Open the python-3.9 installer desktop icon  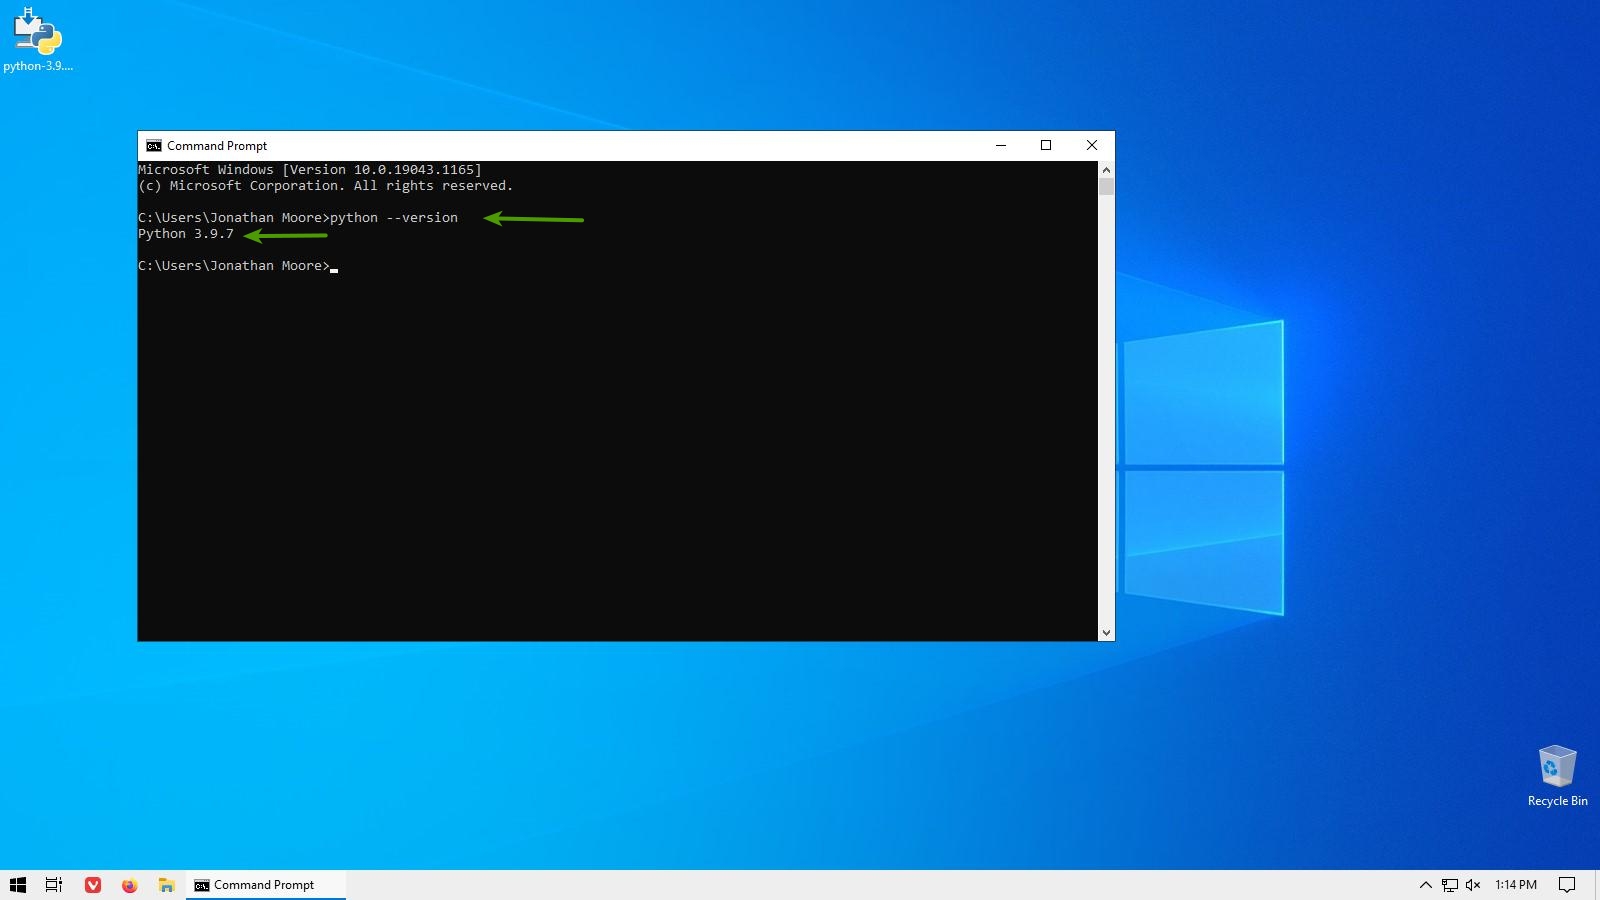tap(37, 40)
